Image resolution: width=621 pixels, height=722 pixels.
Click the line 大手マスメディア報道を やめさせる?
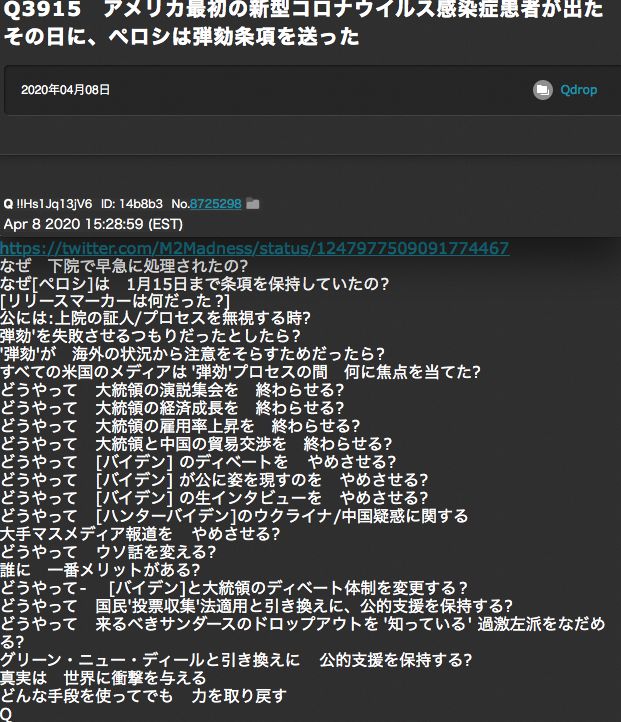(x=140, y=534)
